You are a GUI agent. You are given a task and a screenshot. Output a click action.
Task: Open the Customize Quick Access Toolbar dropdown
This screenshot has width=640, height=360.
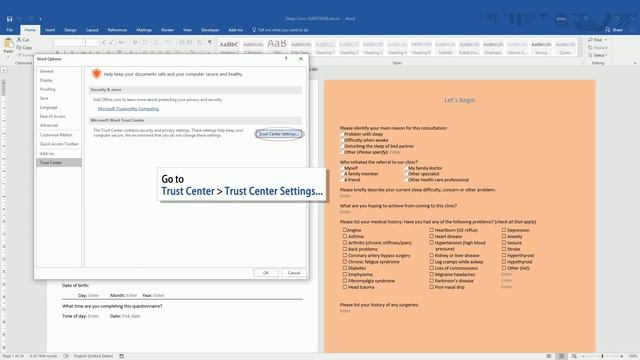coord(40,19)
